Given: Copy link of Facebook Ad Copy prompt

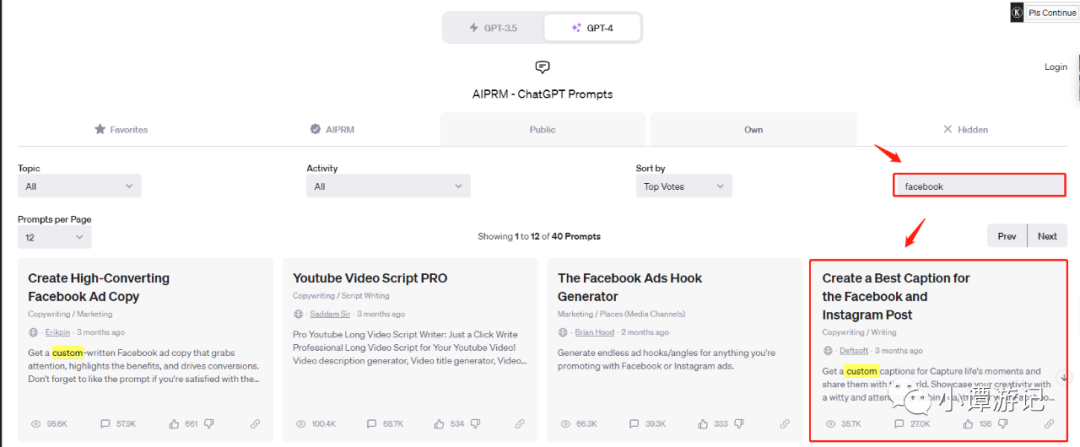Looking at the screenshot, I should pos(255,424).
